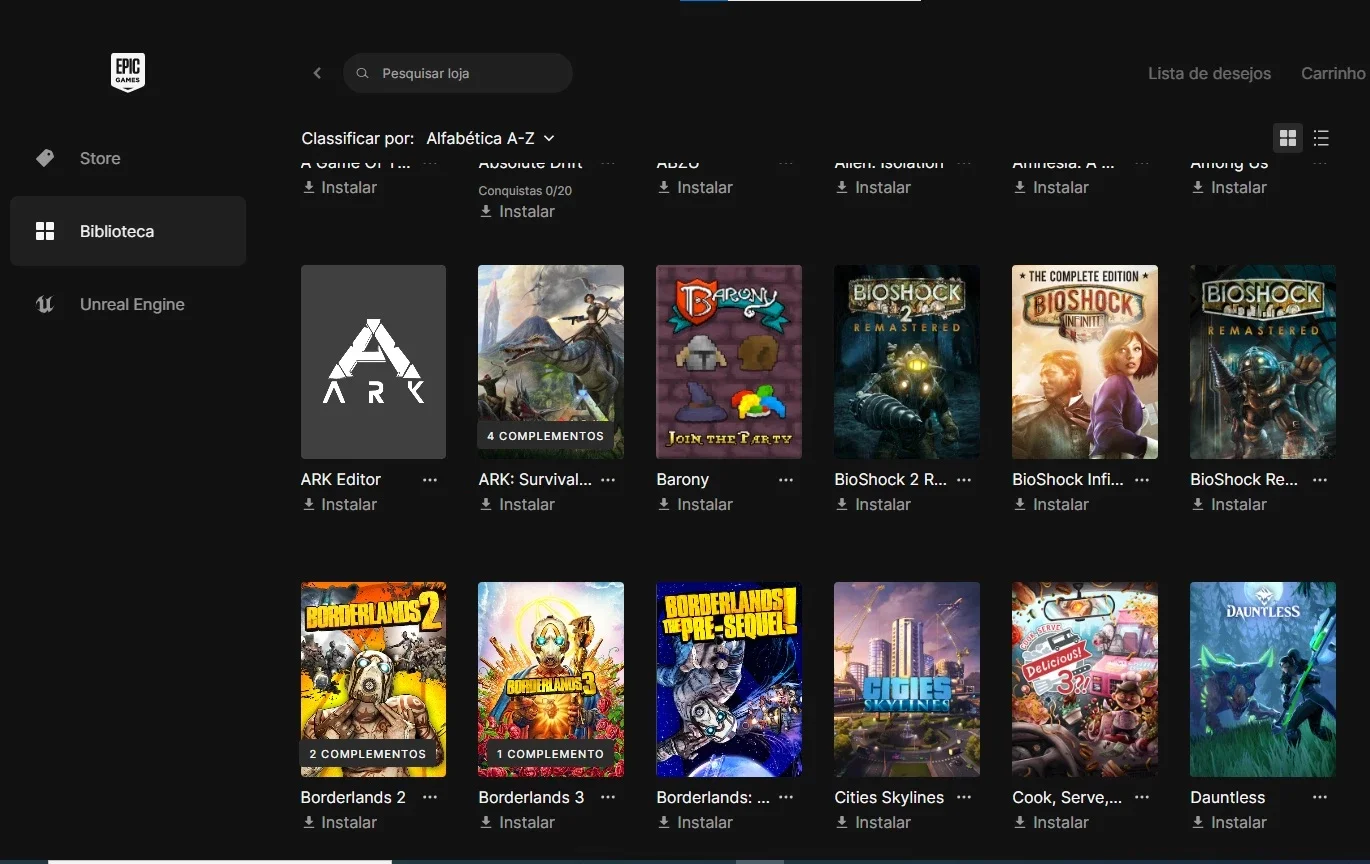Open the sort dropdown Alfabética A-Z
Viewport: 1370px width, 864px height.
[490, 138]
